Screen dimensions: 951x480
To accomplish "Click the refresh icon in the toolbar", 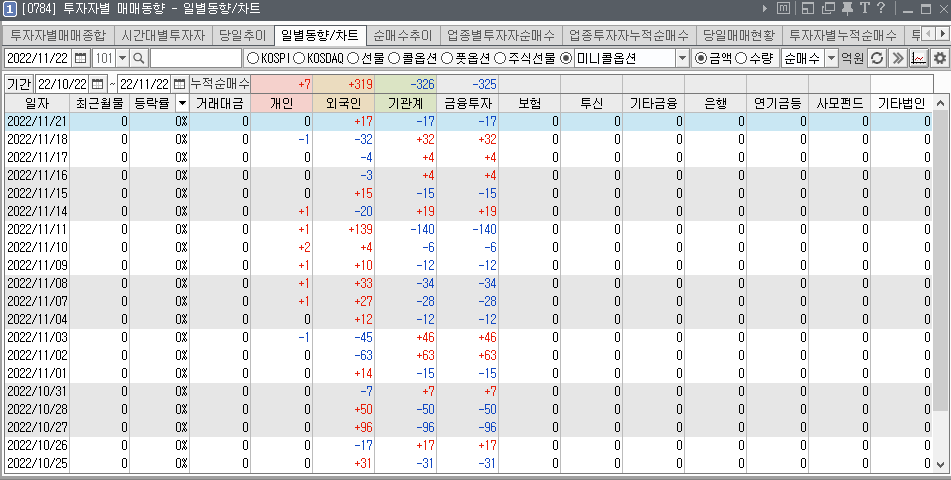I will coord(876,58).
